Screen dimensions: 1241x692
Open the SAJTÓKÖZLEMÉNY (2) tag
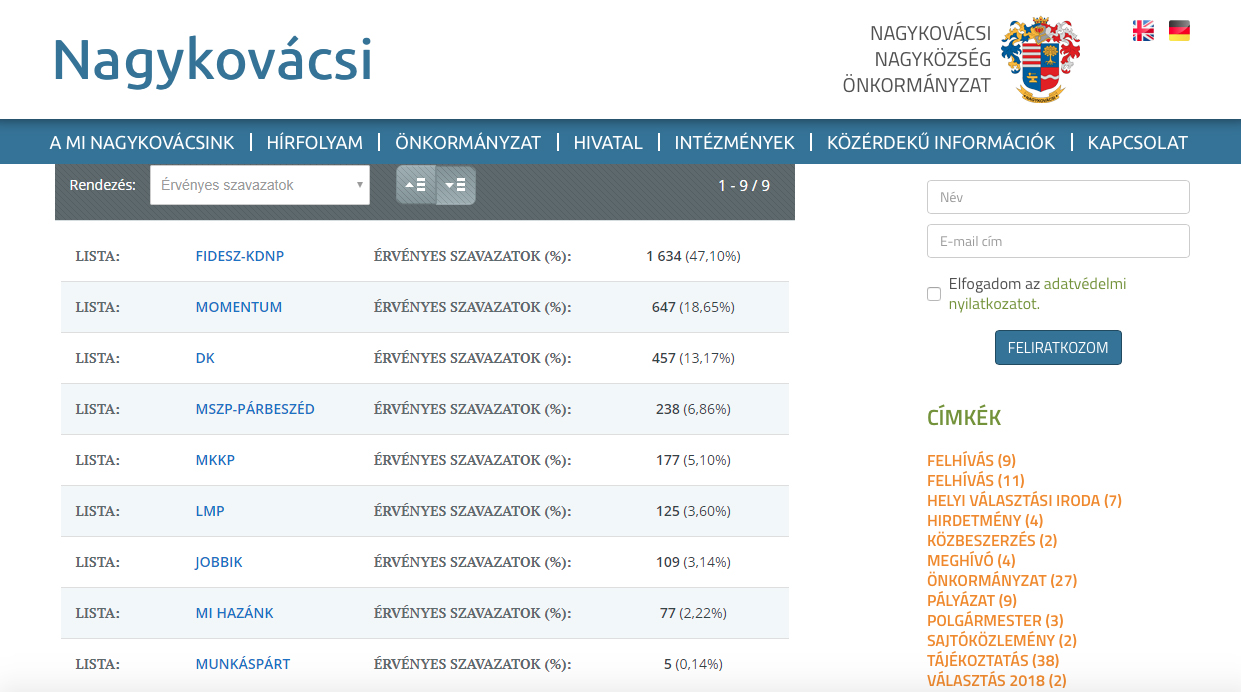[1002, 641]
